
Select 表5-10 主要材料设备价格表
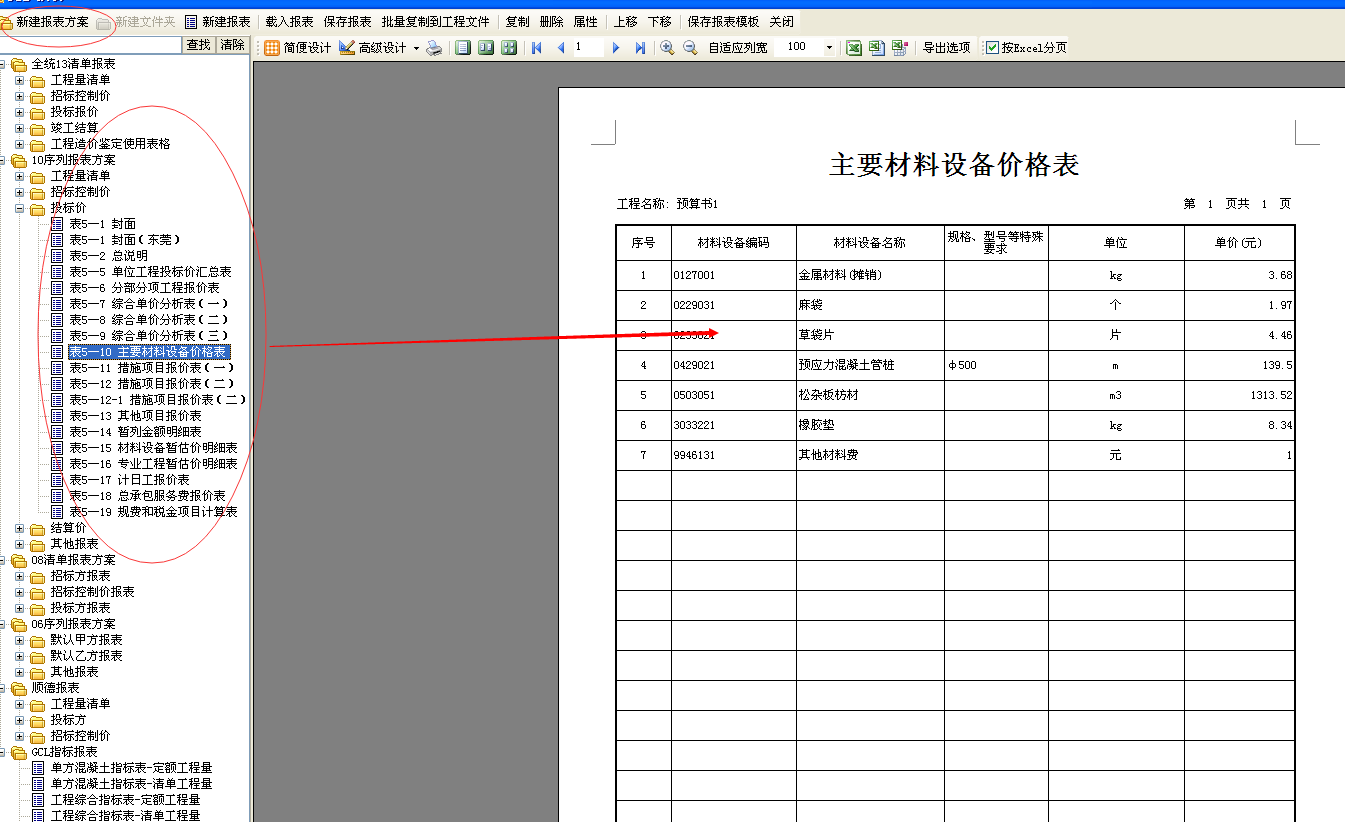[148, 352]
